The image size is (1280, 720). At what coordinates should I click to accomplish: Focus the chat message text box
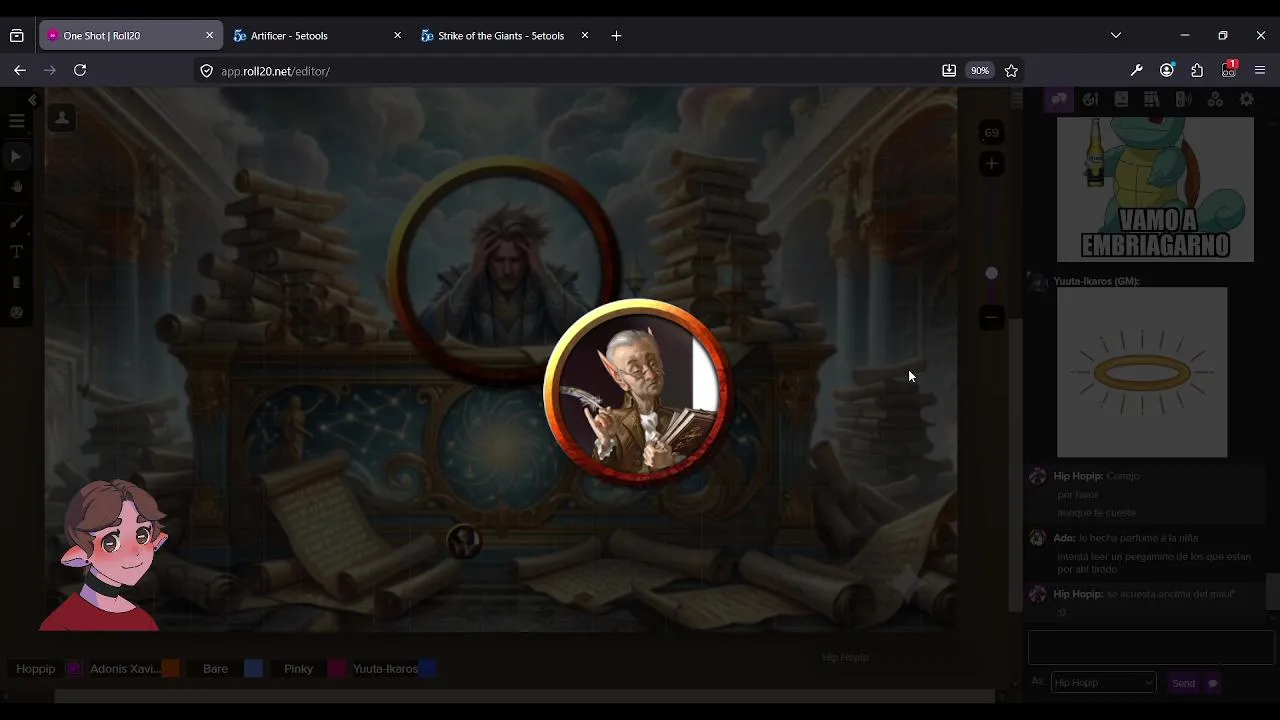1150,648
